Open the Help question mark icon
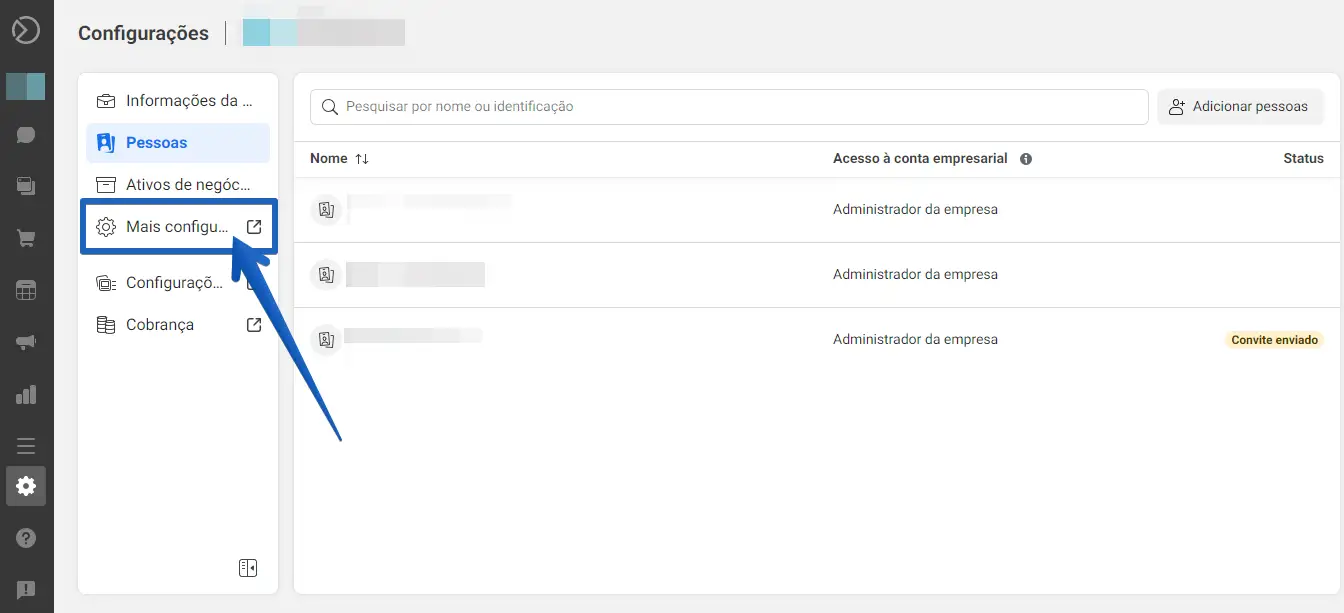1344x613 pixels. (x=26, y=538)
